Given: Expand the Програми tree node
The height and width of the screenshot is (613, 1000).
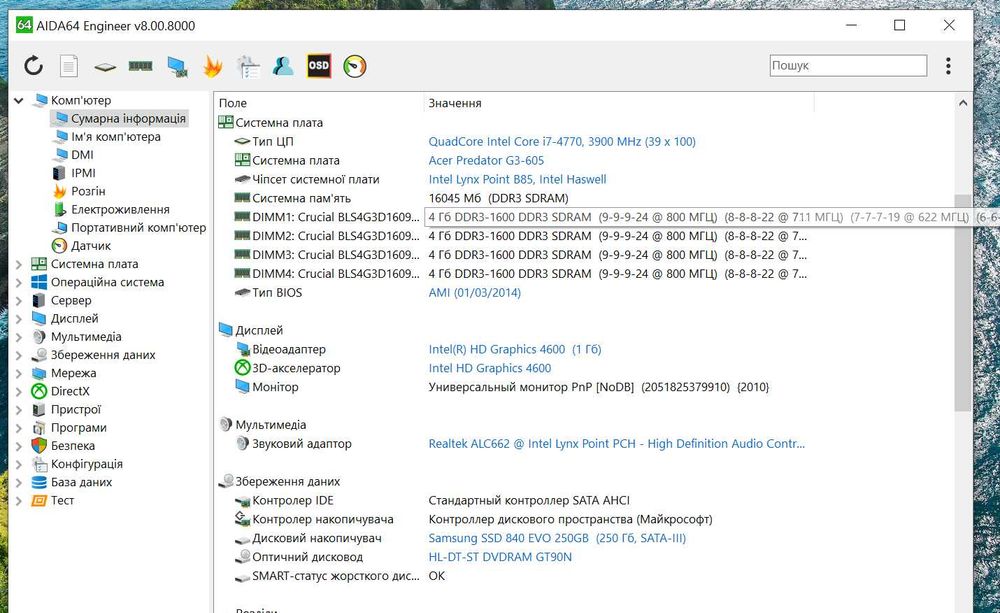Looking at the screenshot, I should click(18, 428).
